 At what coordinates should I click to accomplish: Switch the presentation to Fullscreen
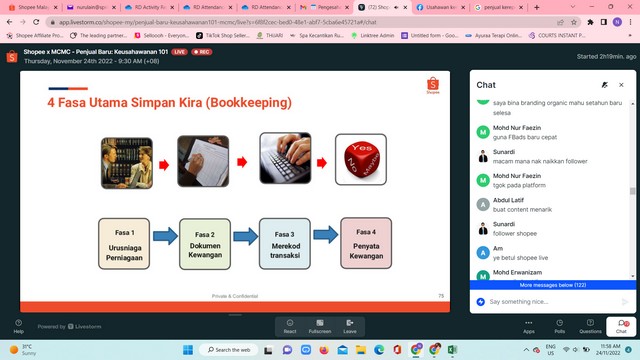(320, 327)
